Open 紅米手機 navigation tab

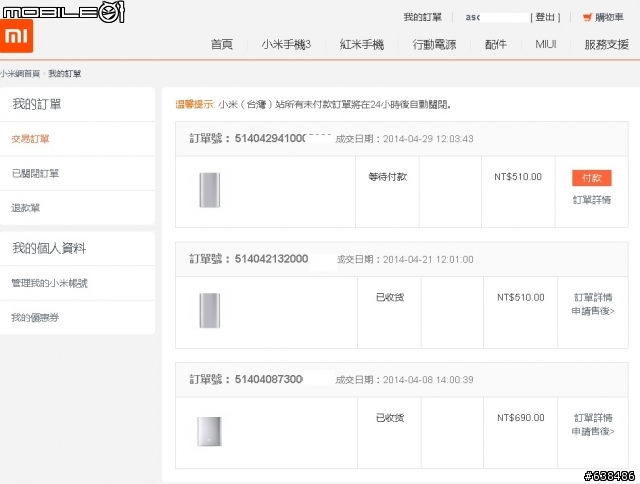pyautogui.click(x=362, y=44)
